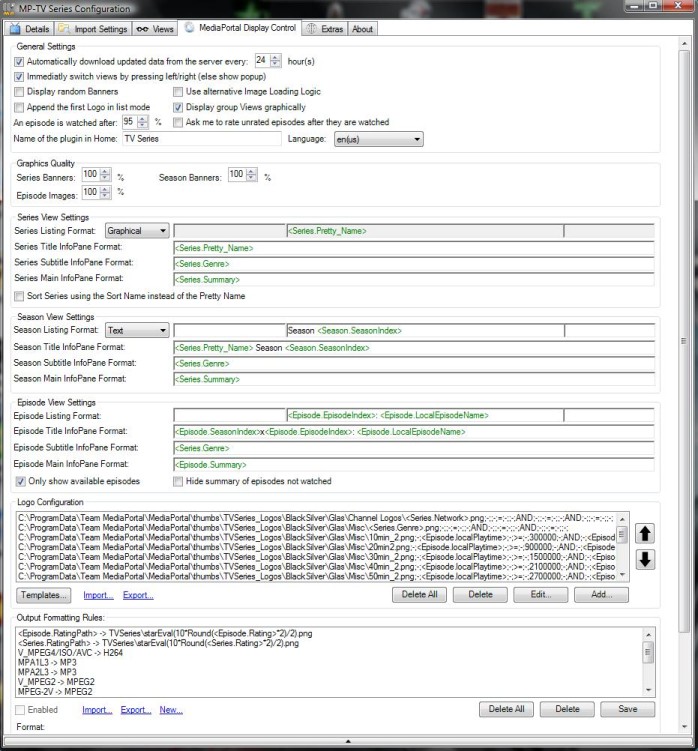Open the Views tab
Screen dimensions: 698x751
coord(155,29)
